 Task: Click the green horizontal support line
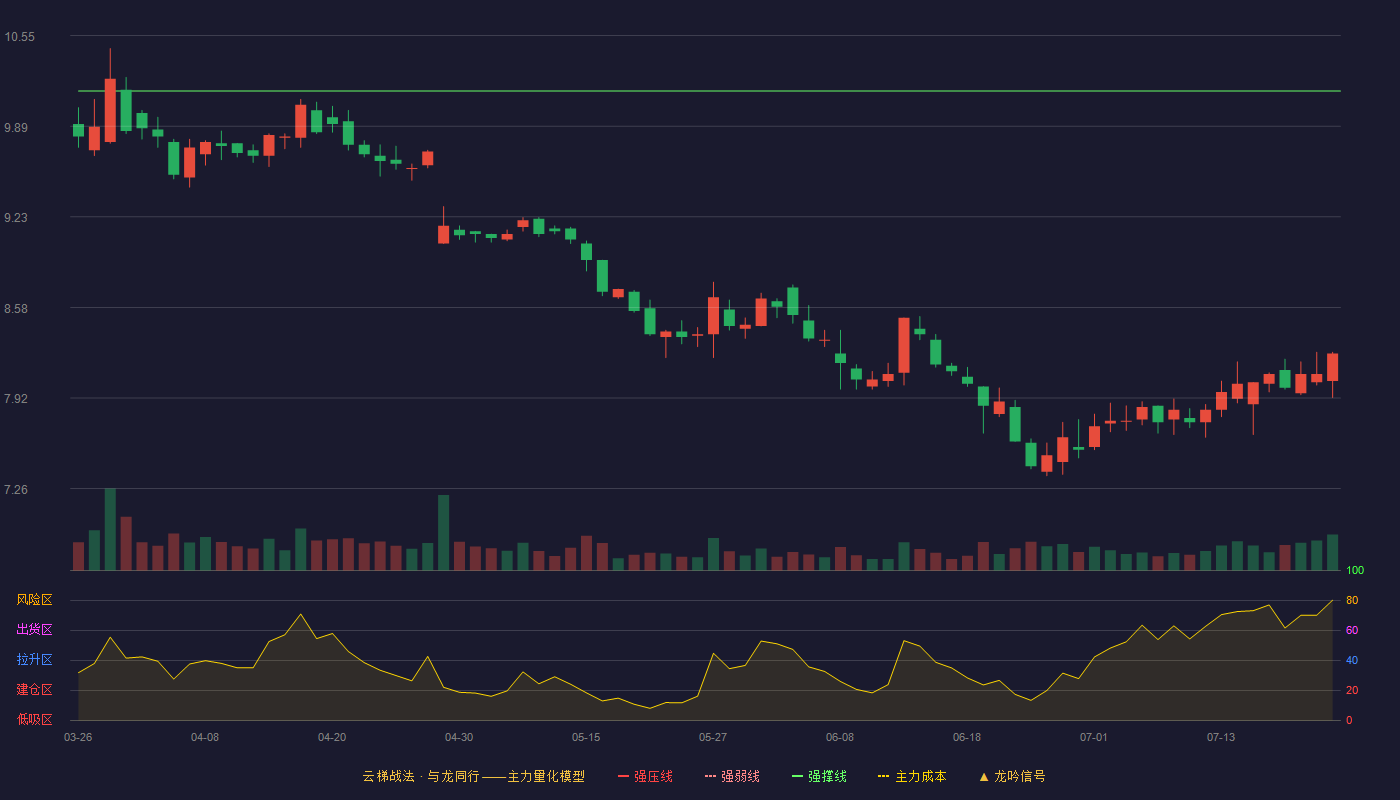coord(709,91)
